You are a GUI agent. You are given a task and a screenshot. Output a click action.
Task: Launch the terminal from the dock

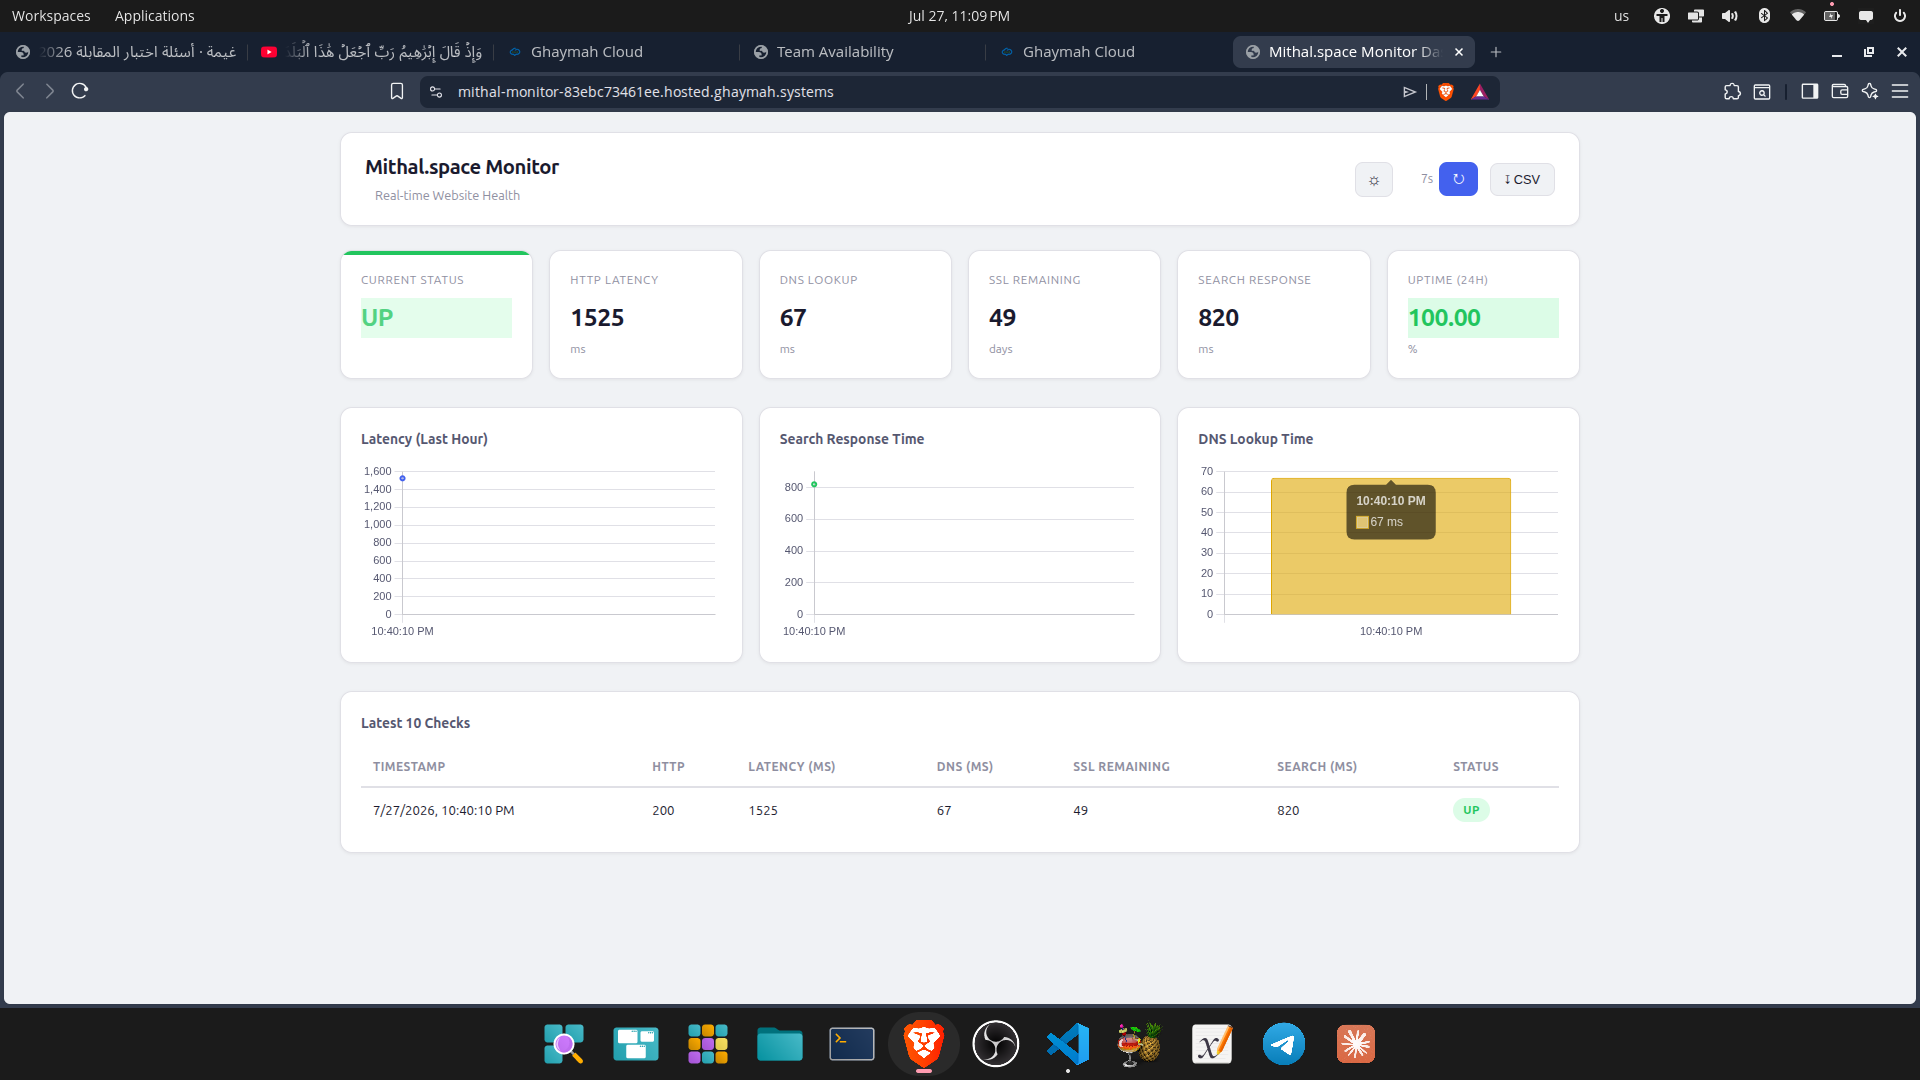(x=852, y=1044)
